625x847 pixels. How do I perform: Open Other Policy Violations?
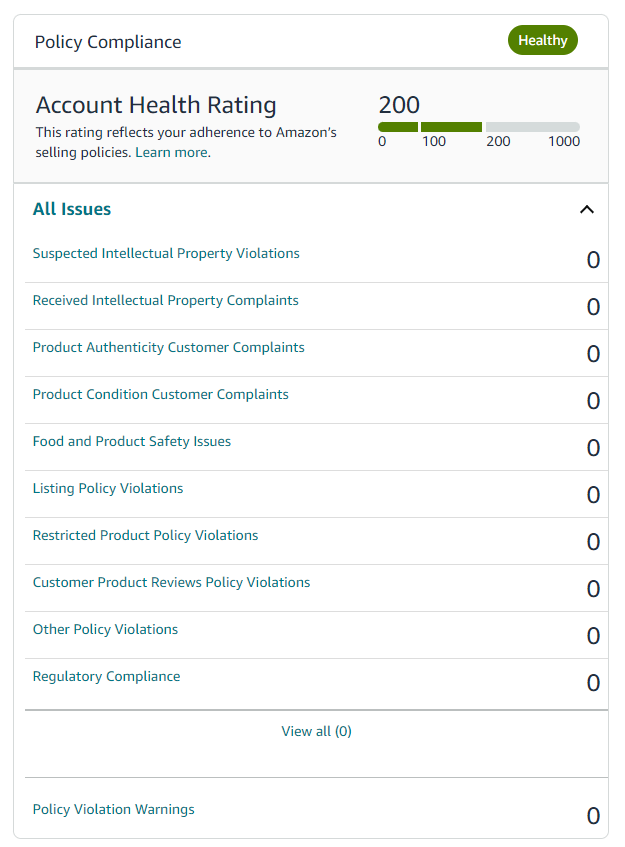click(105, 629)
